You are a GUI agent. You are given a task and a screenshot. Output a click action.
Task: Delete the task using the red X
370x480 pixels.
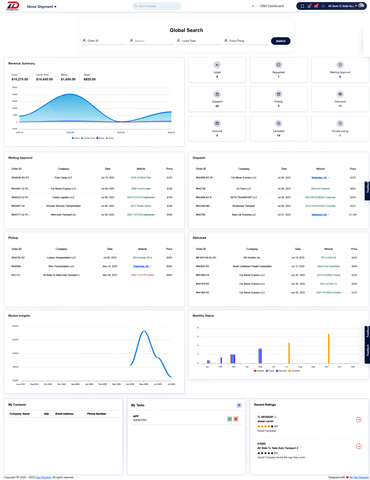(236, 419)
